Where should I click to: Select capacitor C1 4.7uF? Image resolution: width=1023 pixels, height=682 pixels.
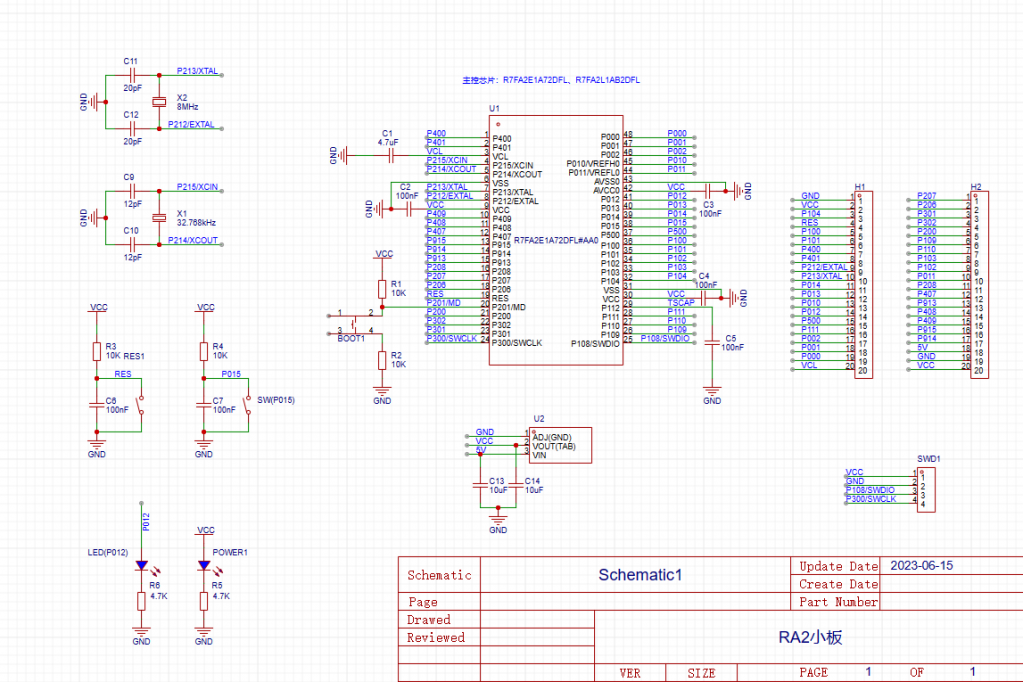click(391, 155)
